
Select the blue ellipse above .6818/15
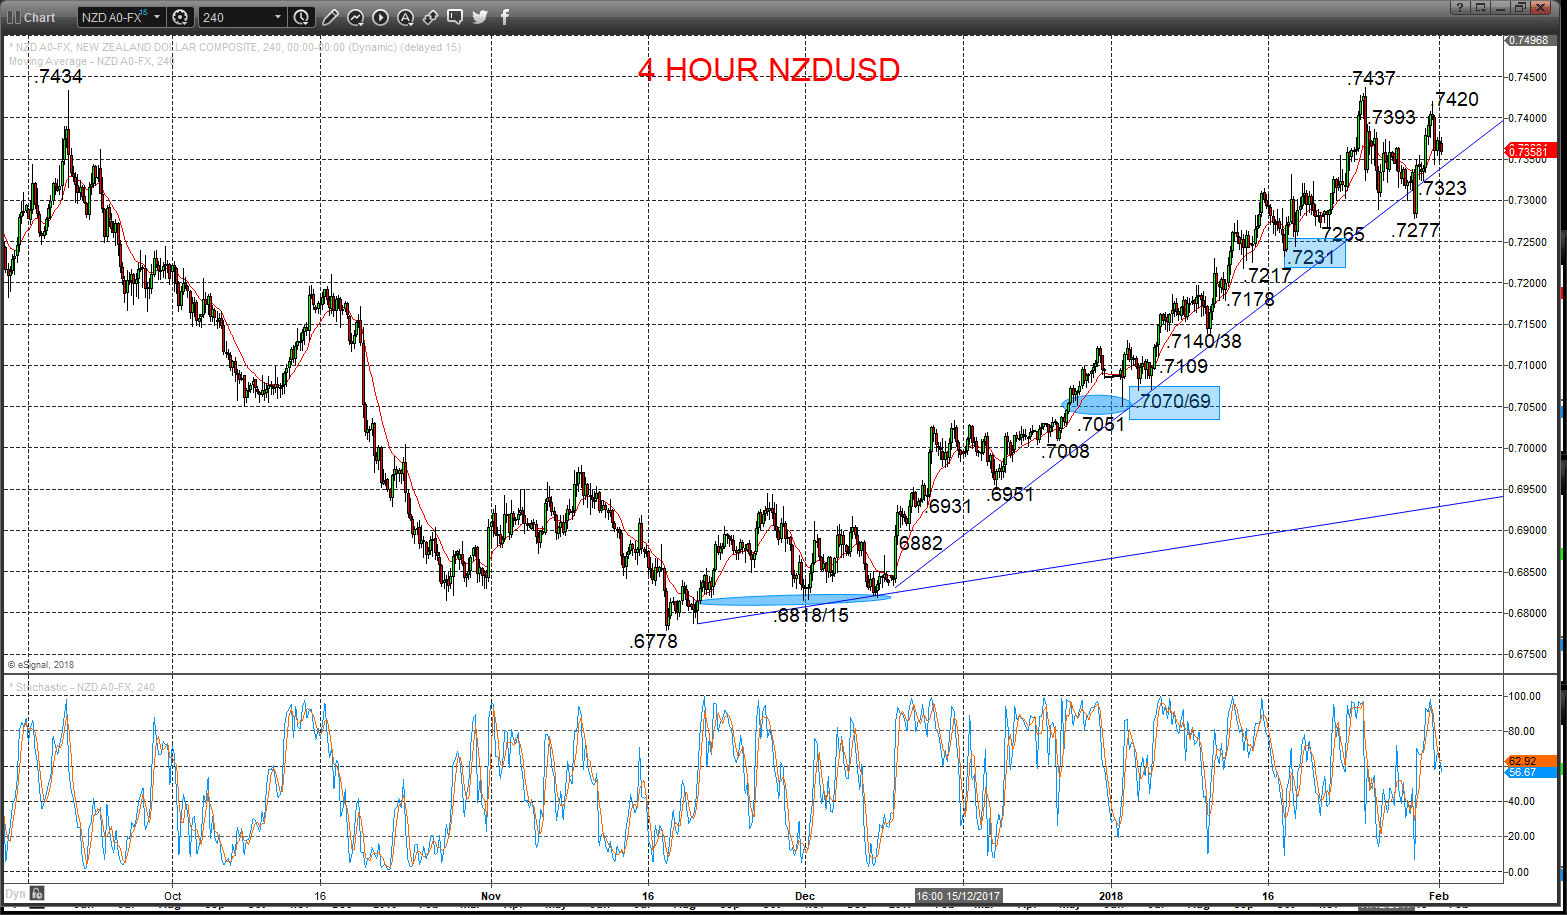point(795,600)
